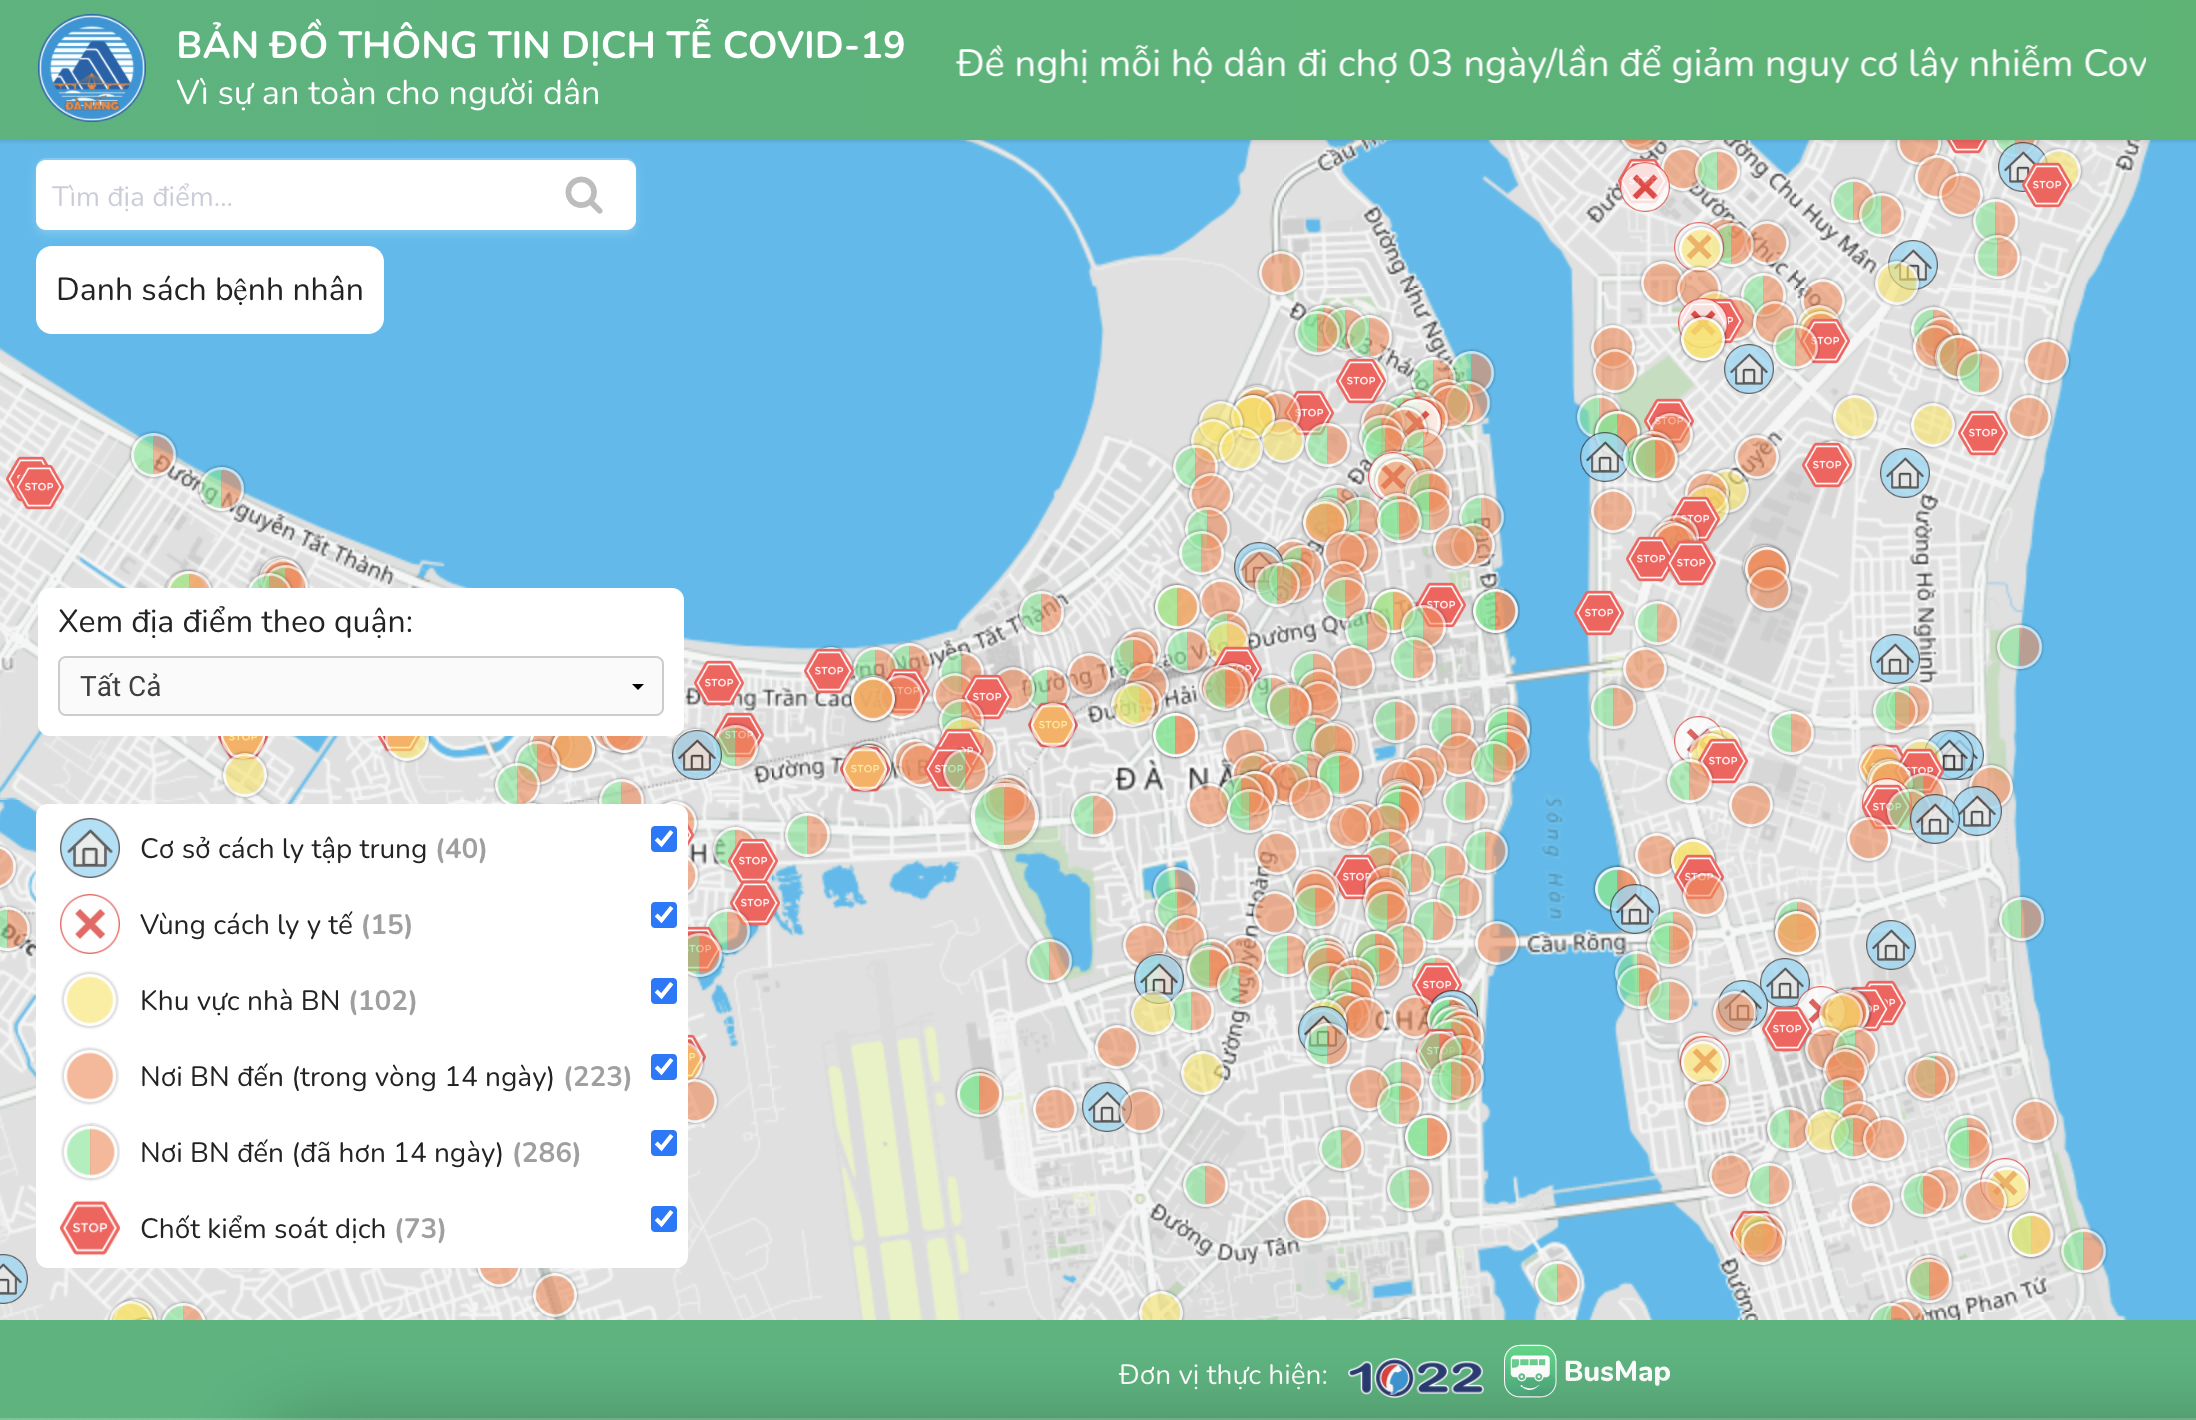Click 'BẢN ĐỒ THÔNG TIN DỊCH TỄ COVID-19' title
Image resolution: width=2196 pixels, height=1420 pixels.
pos(541,45)
